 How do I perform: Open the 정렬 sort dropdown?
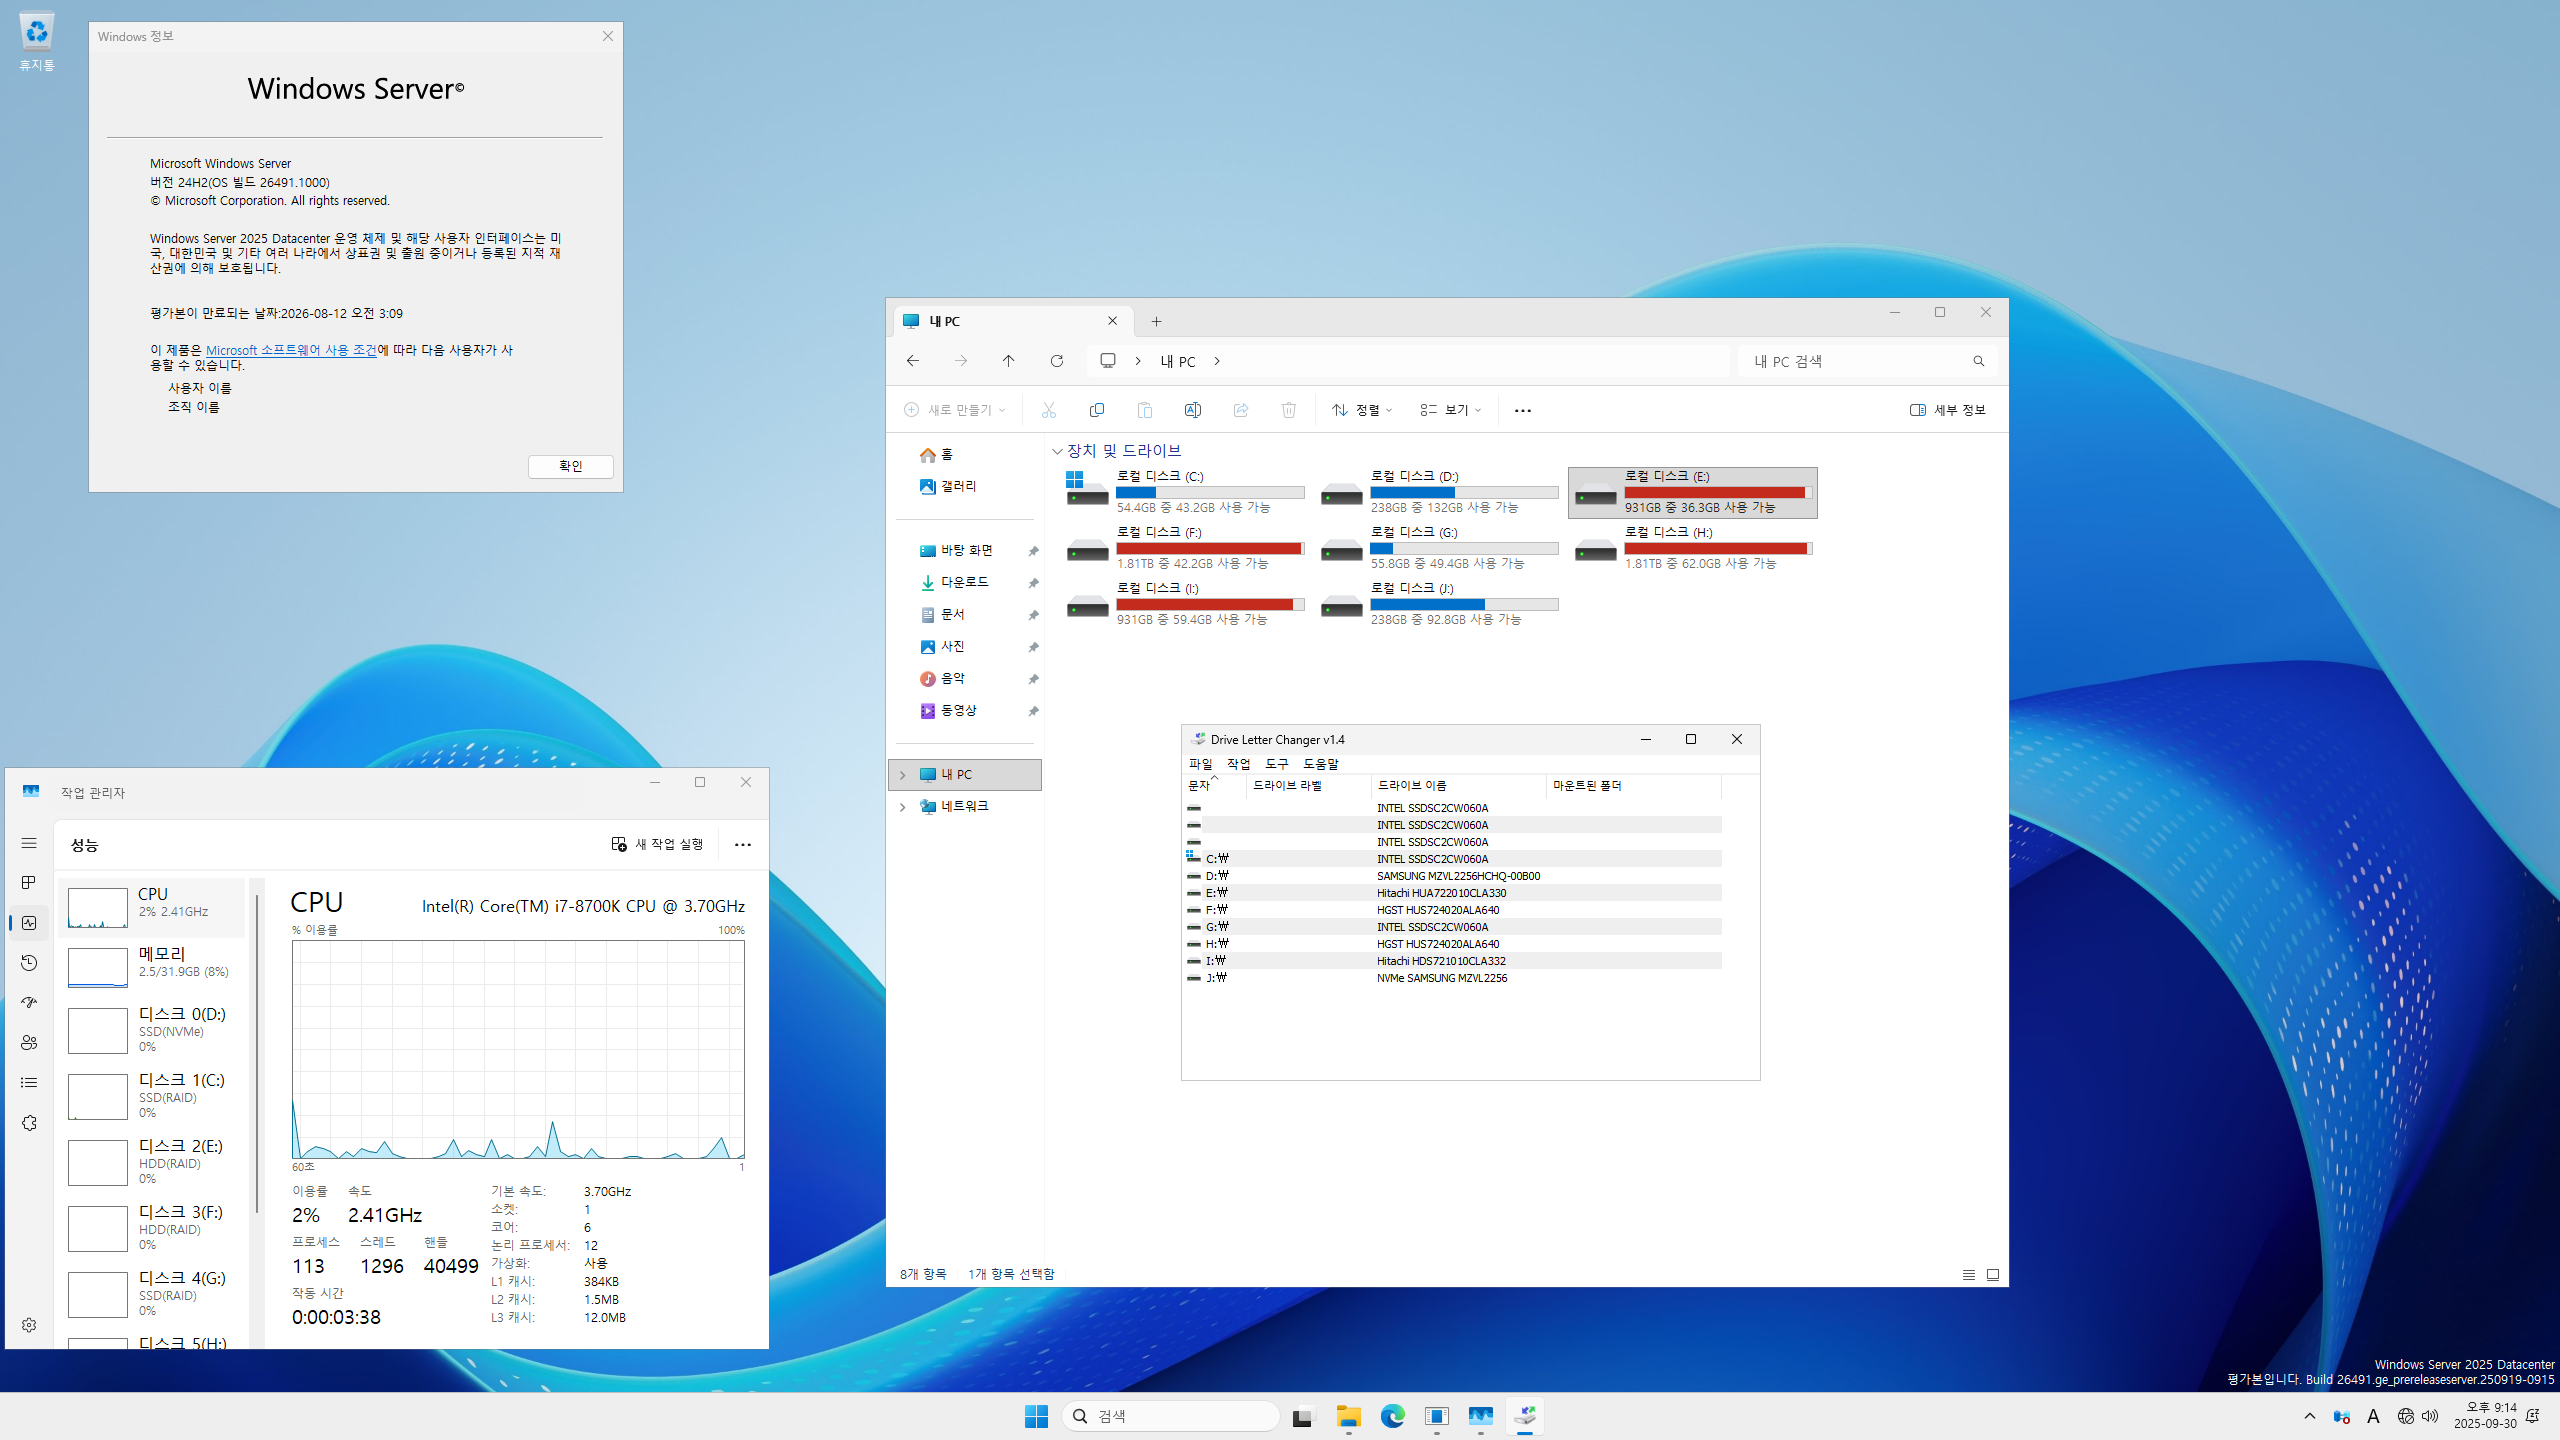1362,410
